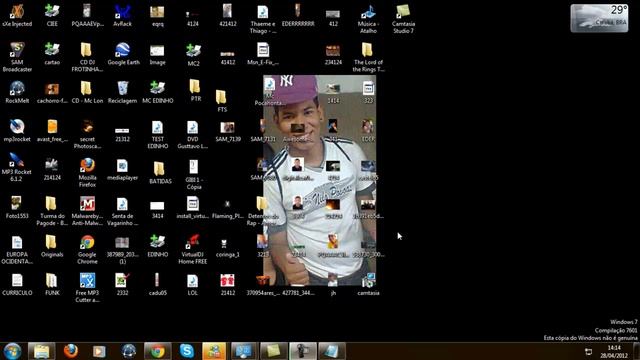Select the cartao desktop icon
640x360 pixels.
52,54
